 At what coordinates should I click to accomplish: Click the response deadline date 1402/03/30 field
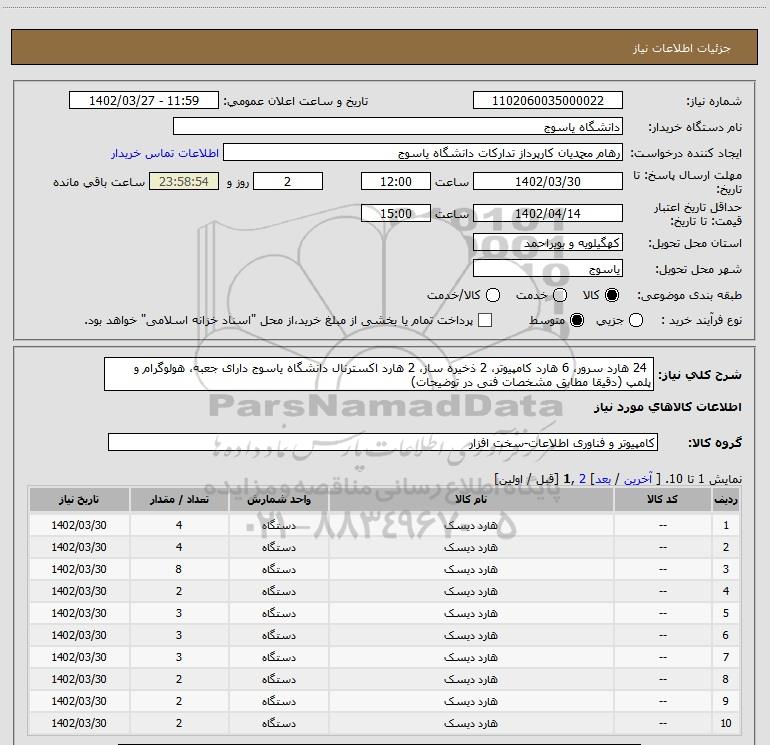pos(548,181)
